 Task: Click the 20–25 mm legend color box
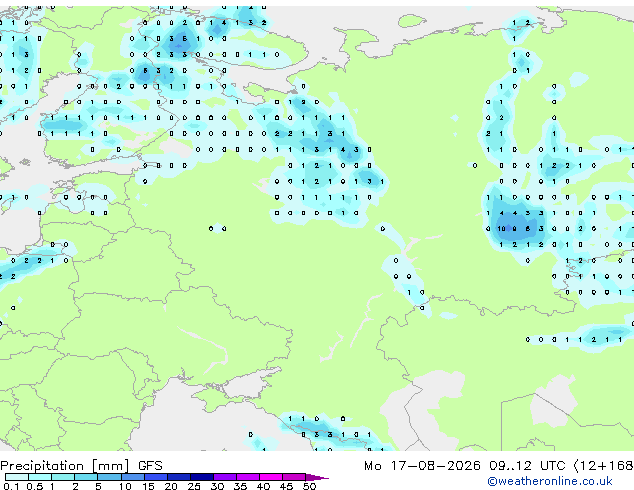click(x=179, y=477)
